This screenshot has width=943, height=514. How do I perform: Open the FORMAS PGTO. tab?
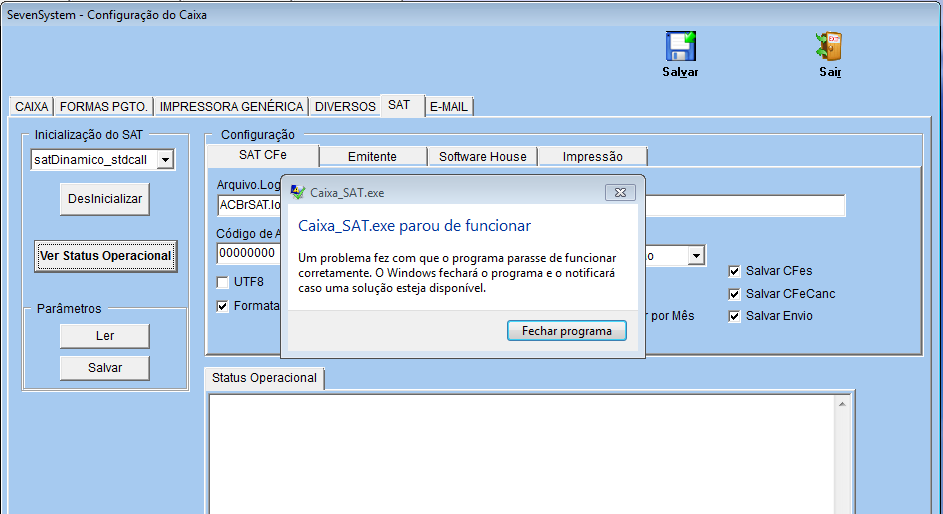tap(103, 106)
